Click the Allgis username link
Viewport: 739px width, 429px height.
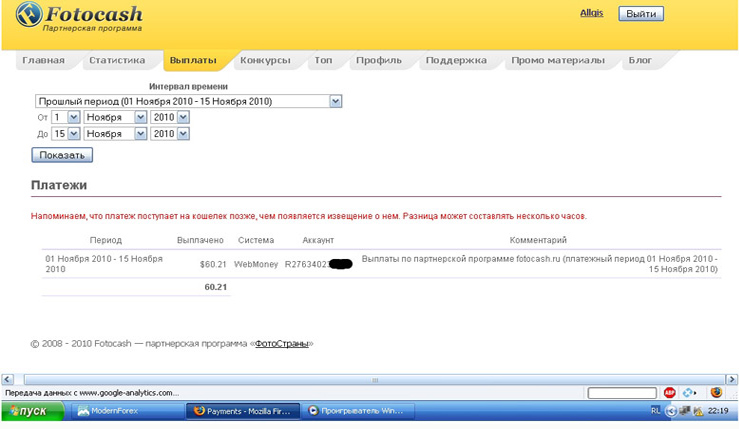[591, 13]
